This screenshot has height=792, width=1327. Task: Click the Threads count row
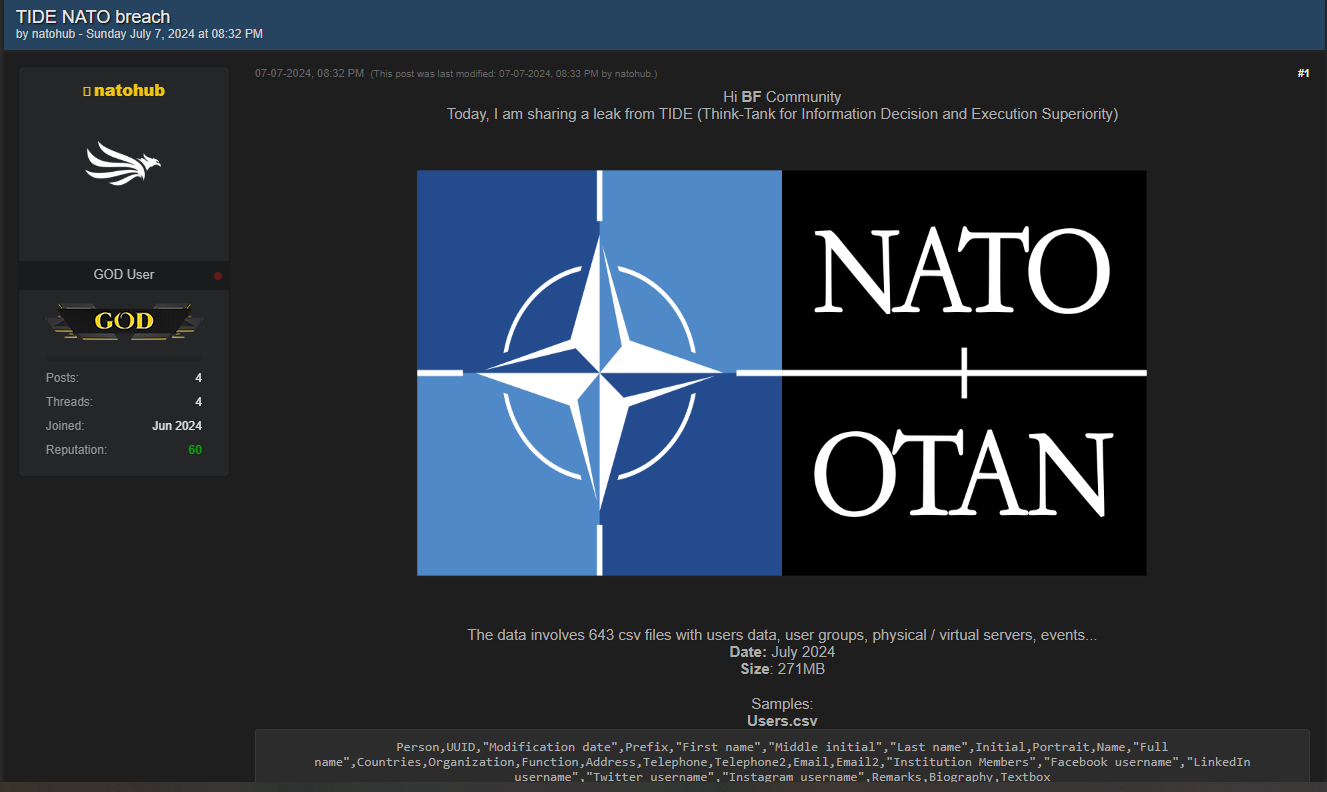(124, 402)
